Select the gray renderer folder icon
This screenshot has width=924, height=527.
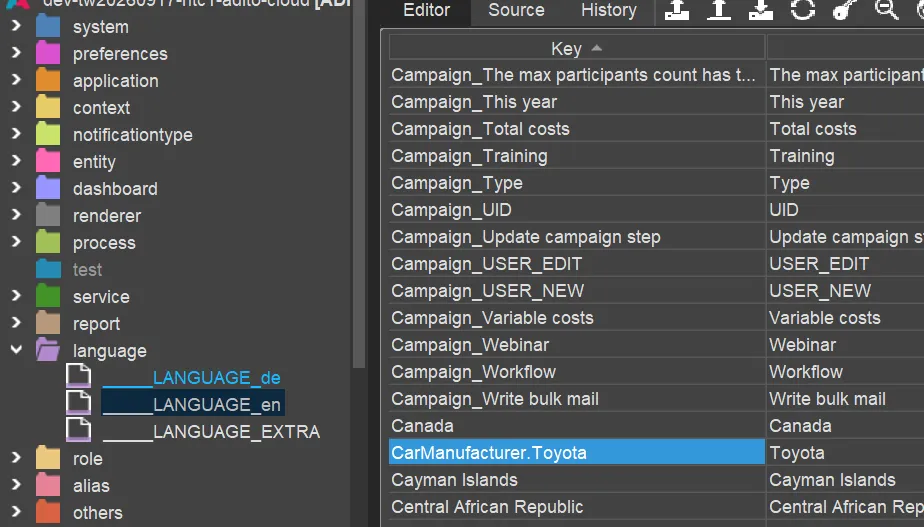[48, 216]
